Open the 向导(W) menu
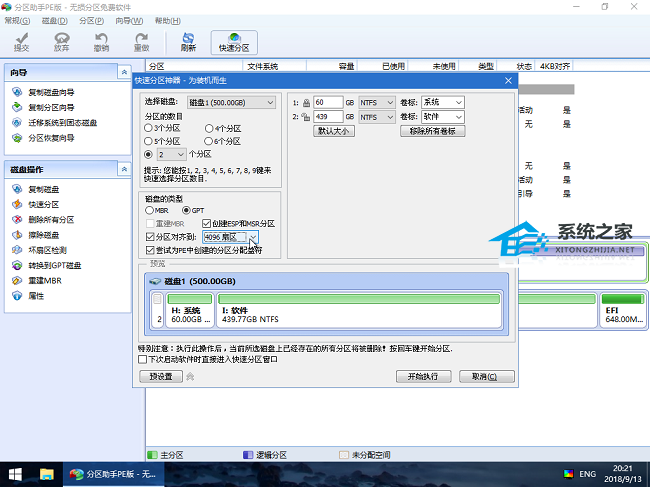Viewport: 650px width, 487px height. (x=126, y=20)
